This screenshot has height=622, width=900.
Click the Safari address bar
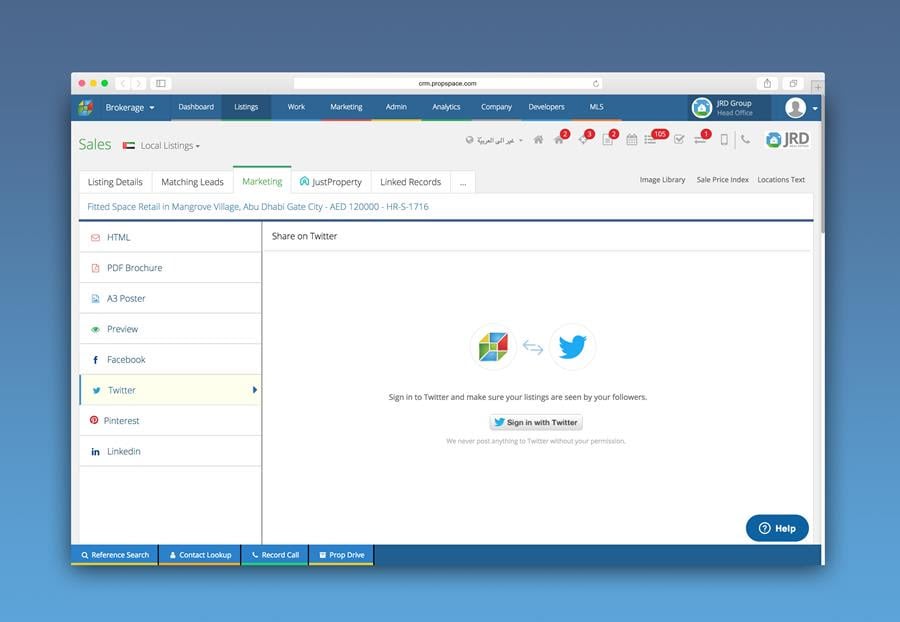pos(448,83)
